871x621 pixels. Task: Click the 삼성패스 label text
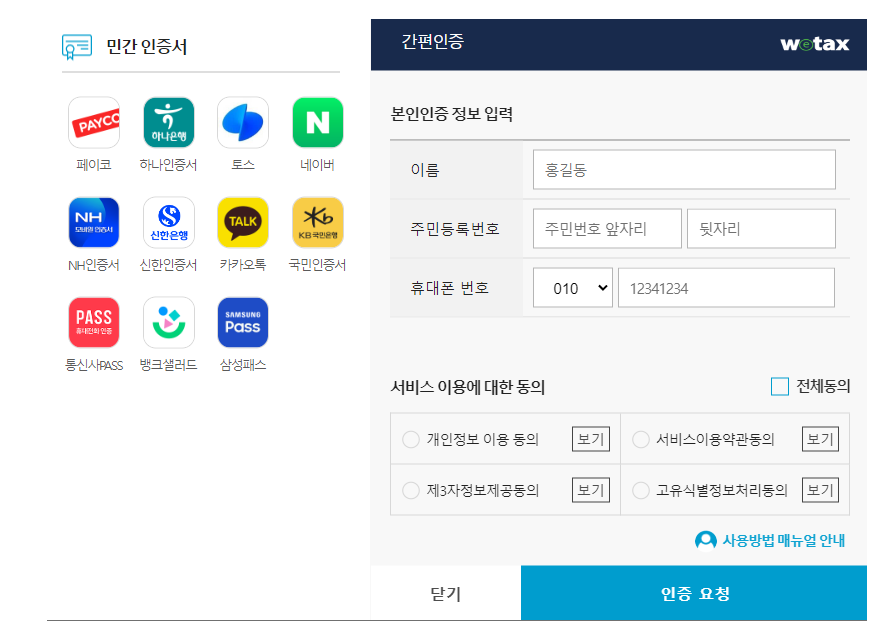pos(243,365)
